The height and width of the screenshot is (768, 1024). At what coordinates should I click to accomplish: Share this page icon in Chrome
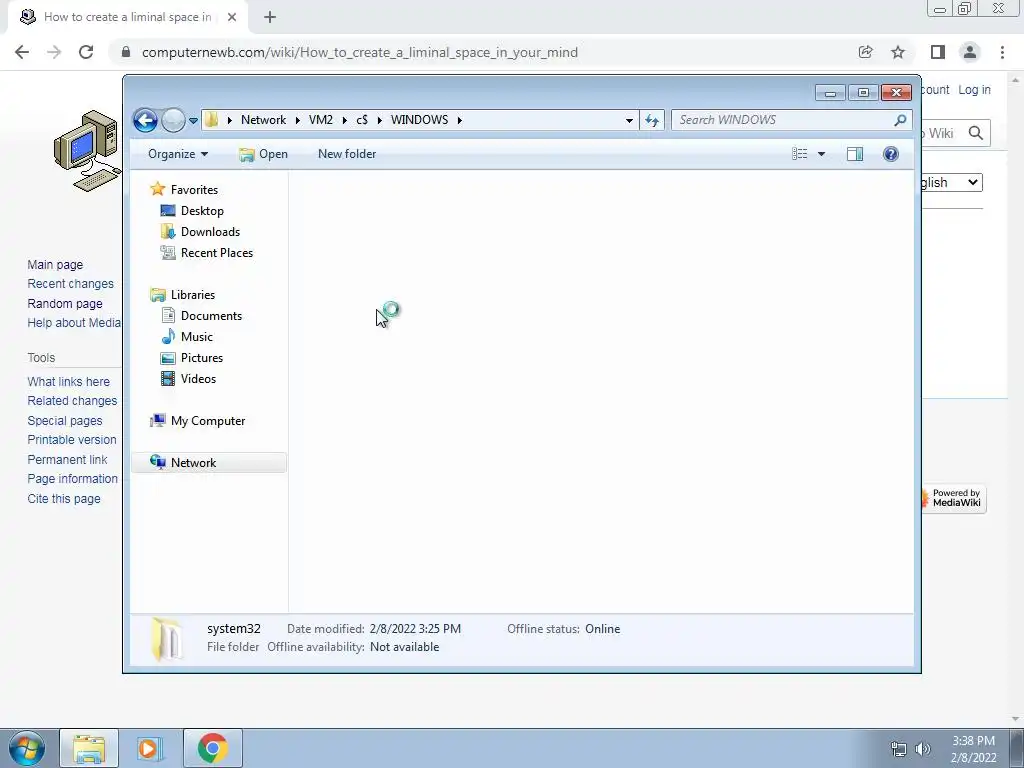pyautogui.click(x=866, y=52)
